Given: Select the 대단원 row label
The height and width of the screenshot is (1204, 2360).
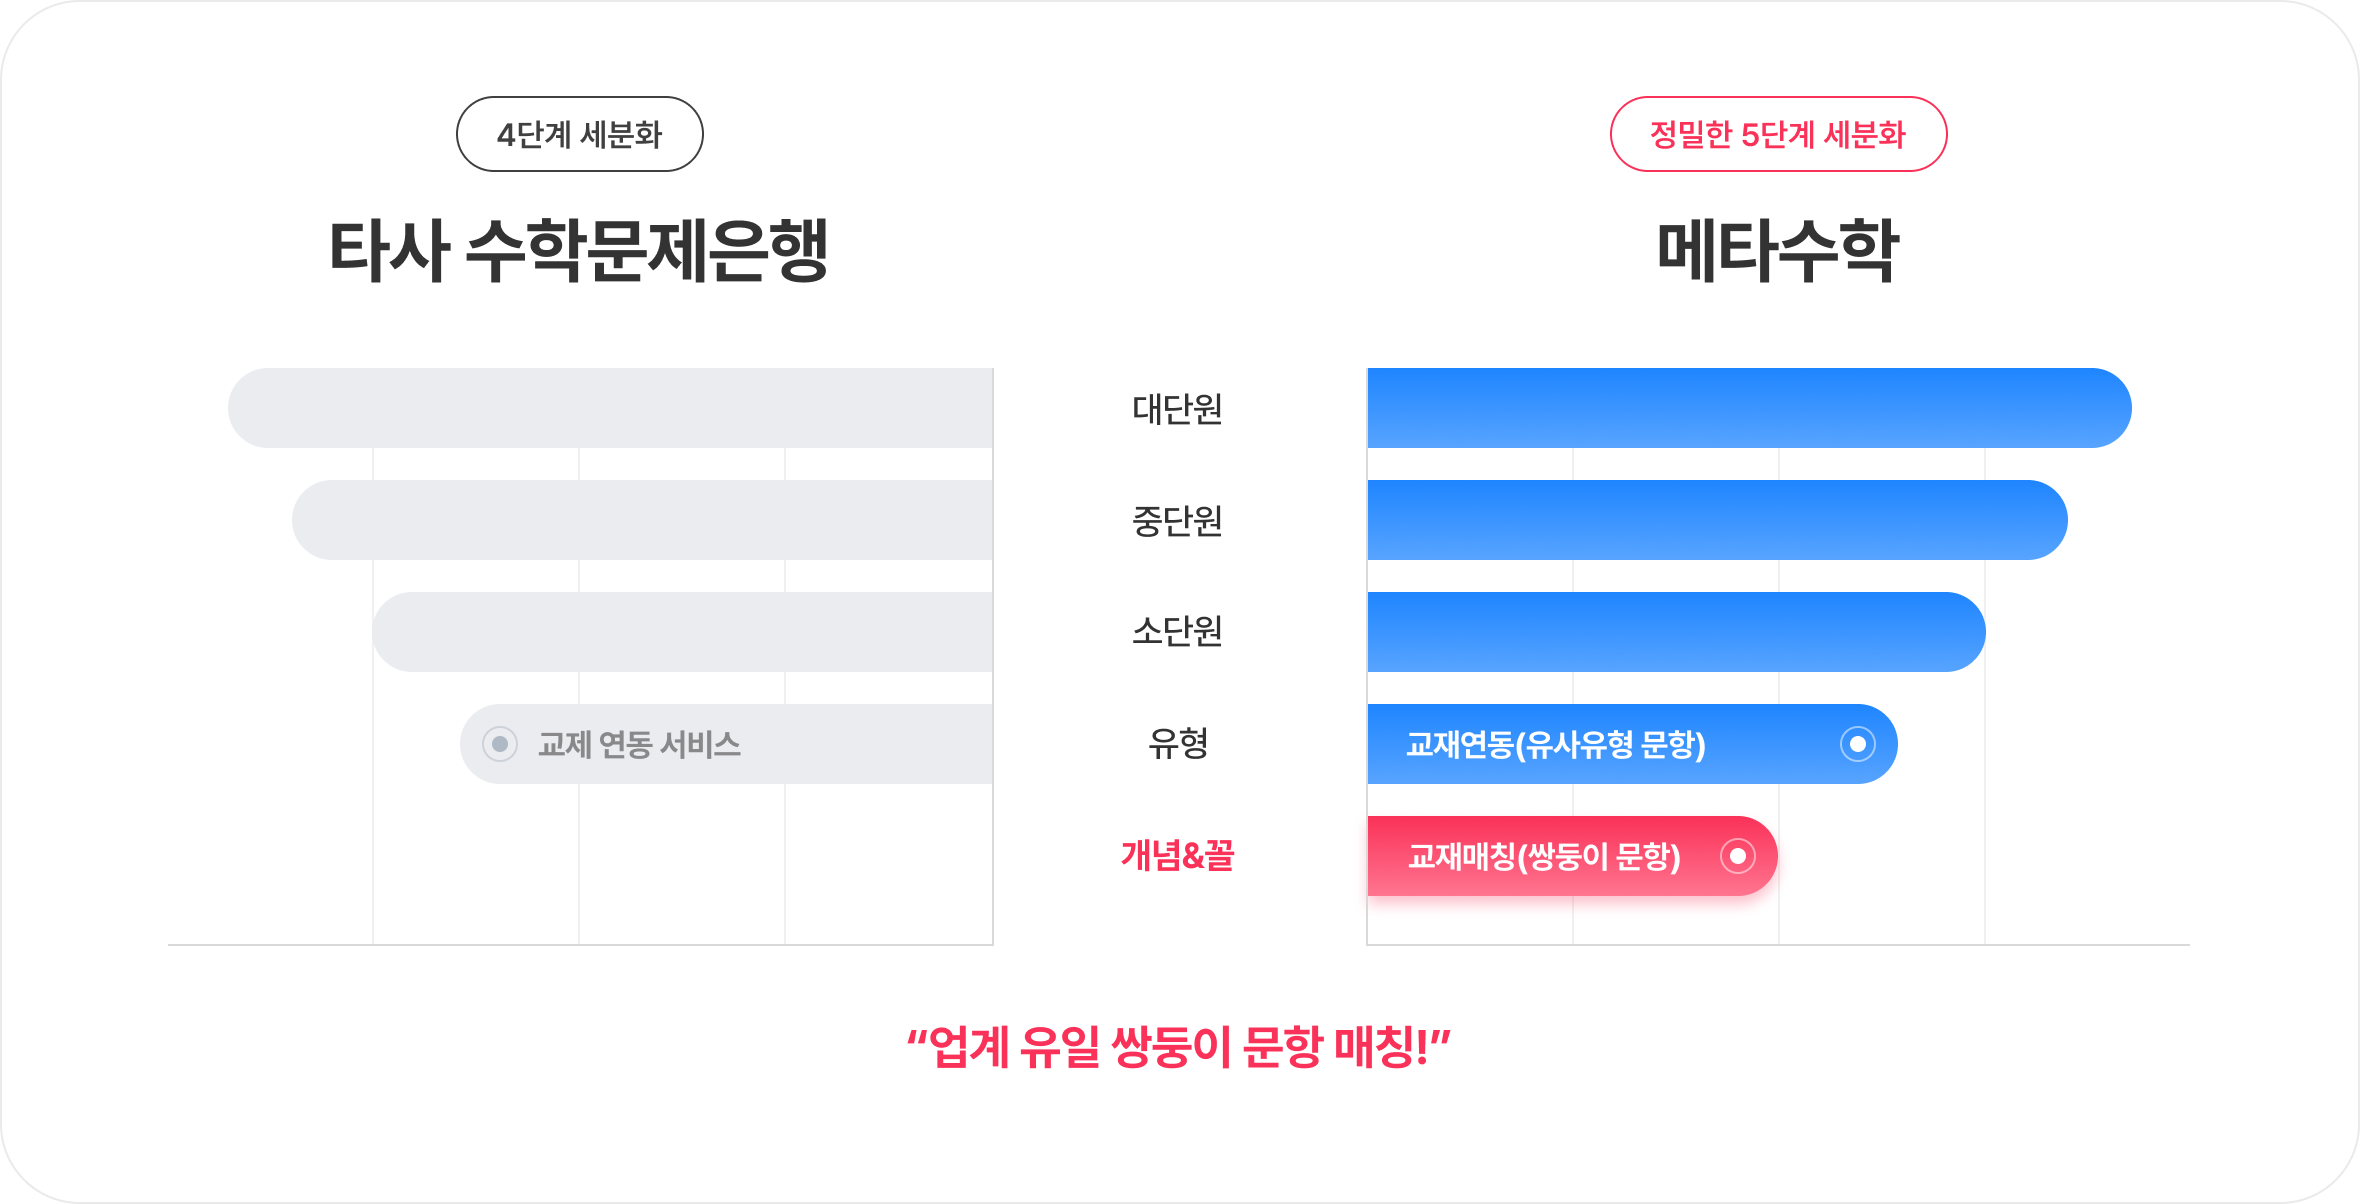Looking at the screenshot, I should click(x=1177, y=408).
